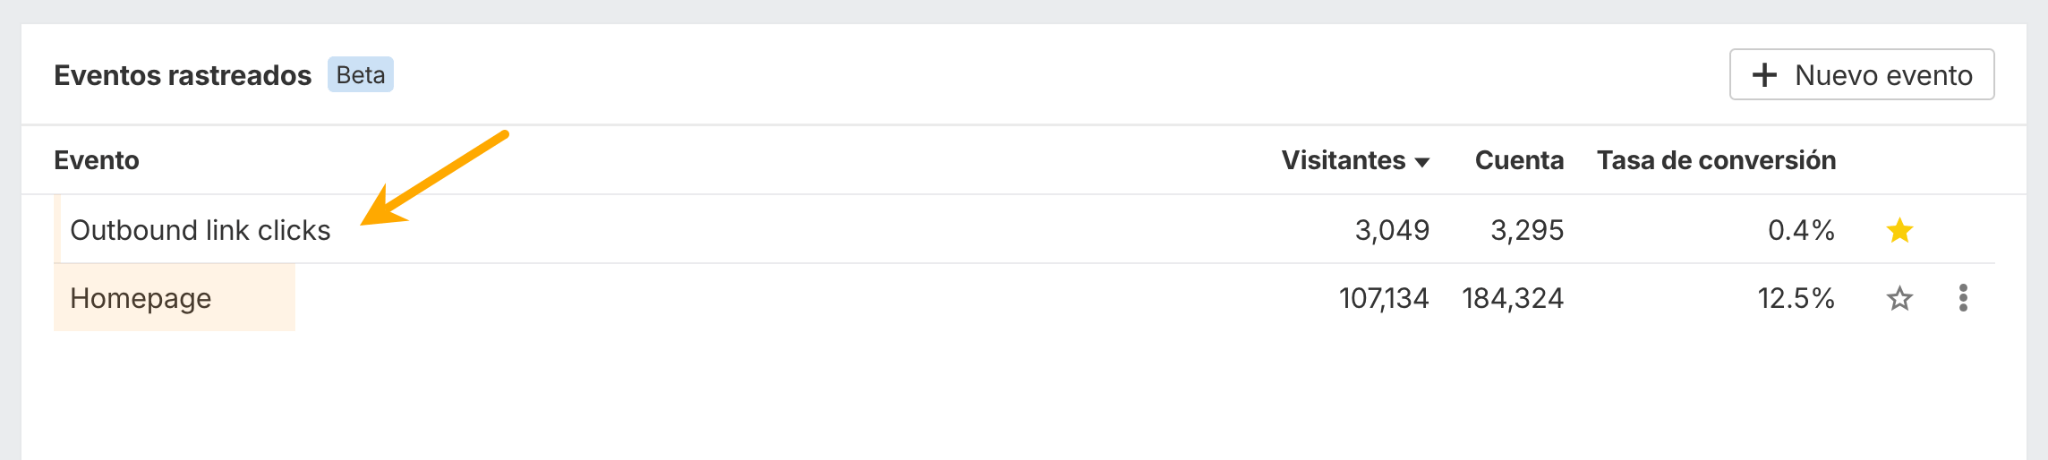Click the Homepage visitors value 107,134
The height and width of the screenshot is (460, 2048).
click(1384, 298)
